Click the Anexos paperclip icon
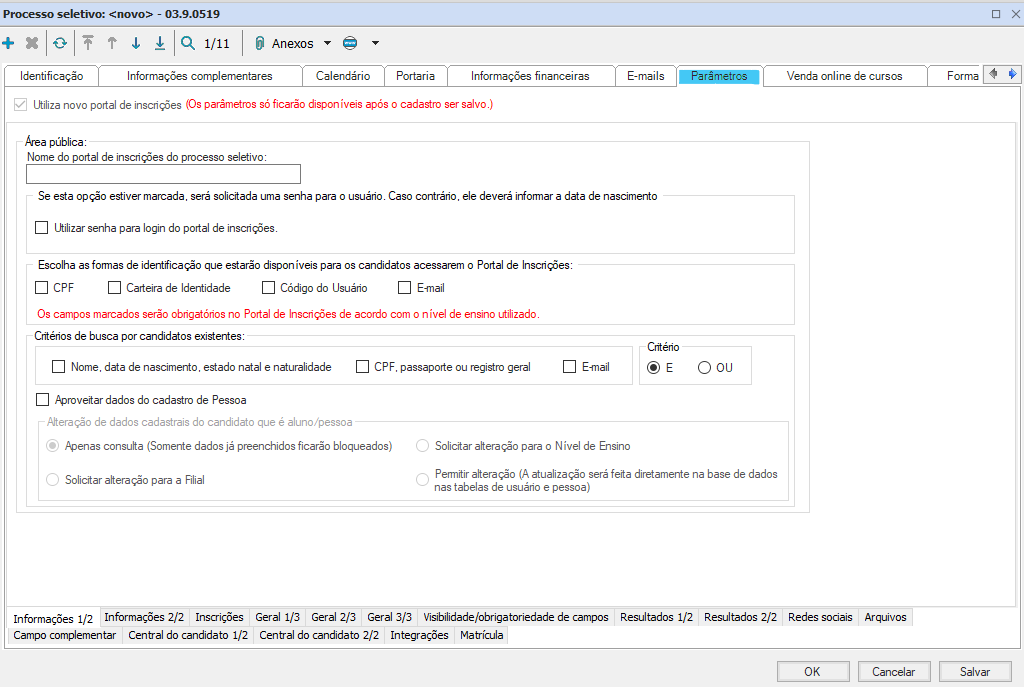Image resolution: width=1024 pixels, height=687 pixels. (x=259, y=43)
